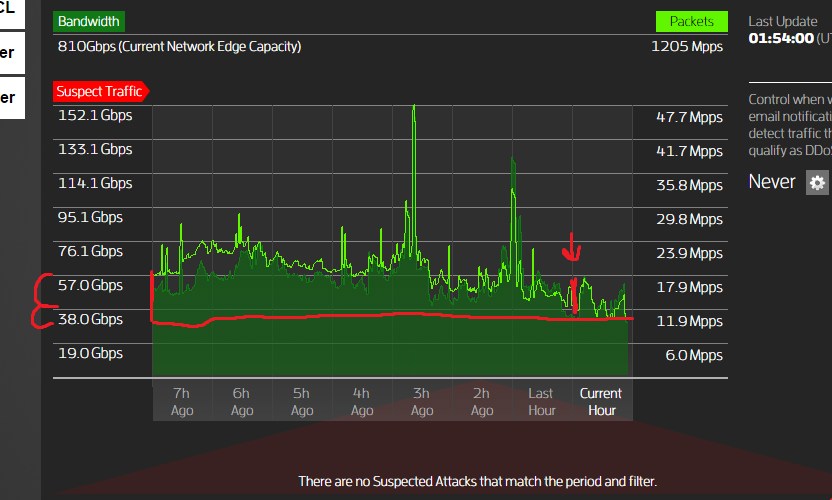Click the 35.8 Mpps axis label
Screen dimensions: 832x500
point(689,185)
